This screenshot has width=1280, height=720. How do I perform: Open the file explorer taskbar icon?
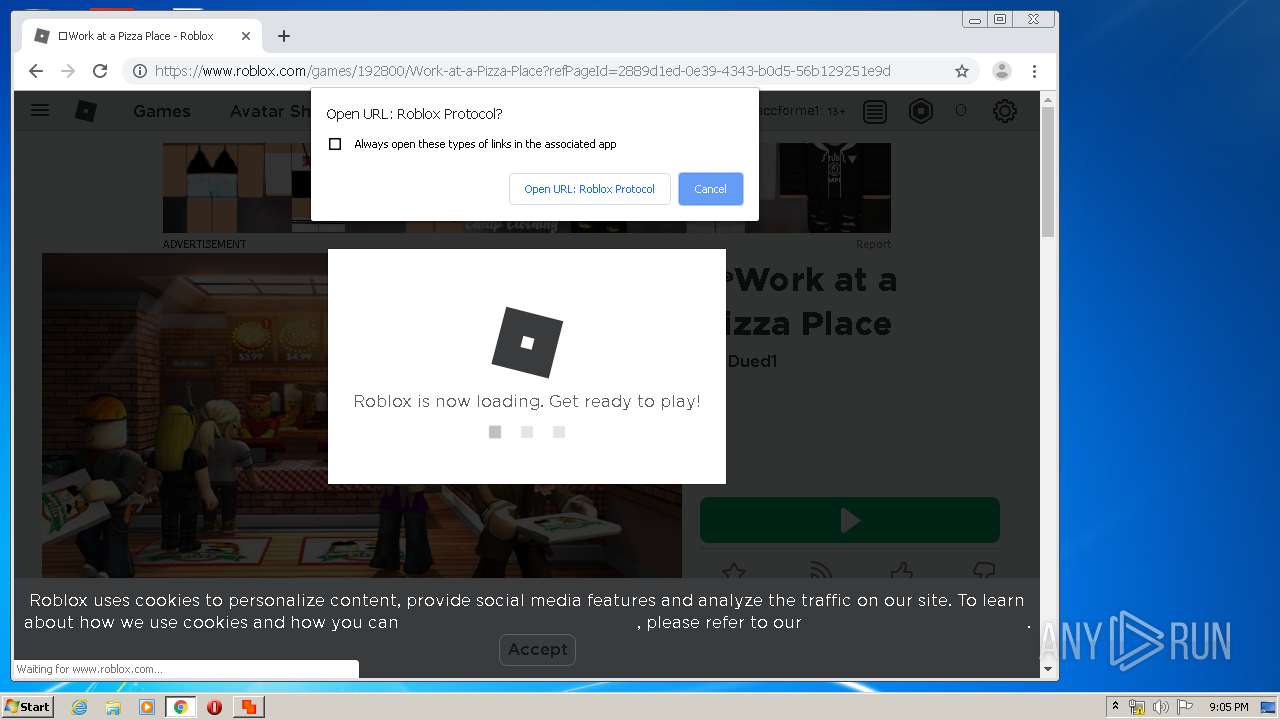(113, 707)
